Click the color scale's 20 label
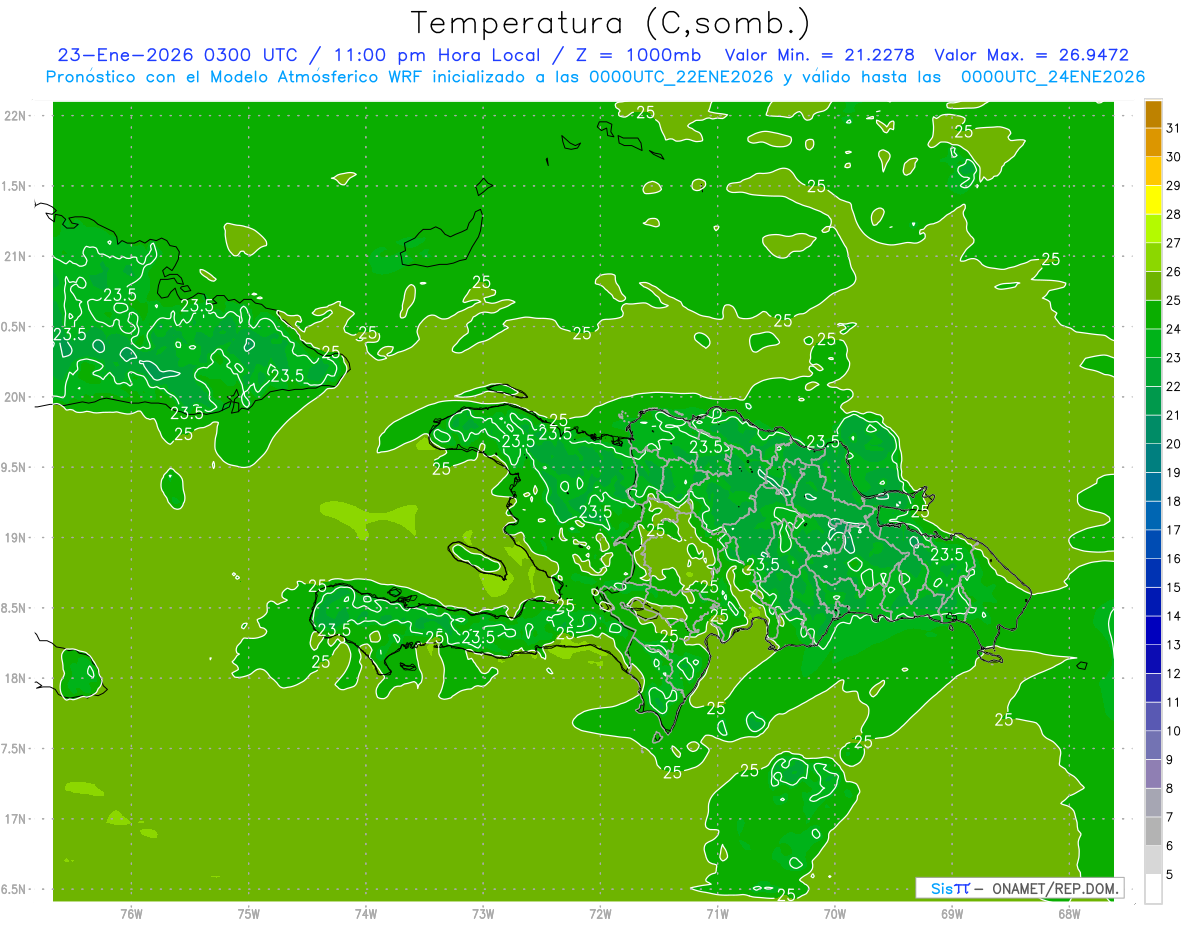 tap(1174, 444)
